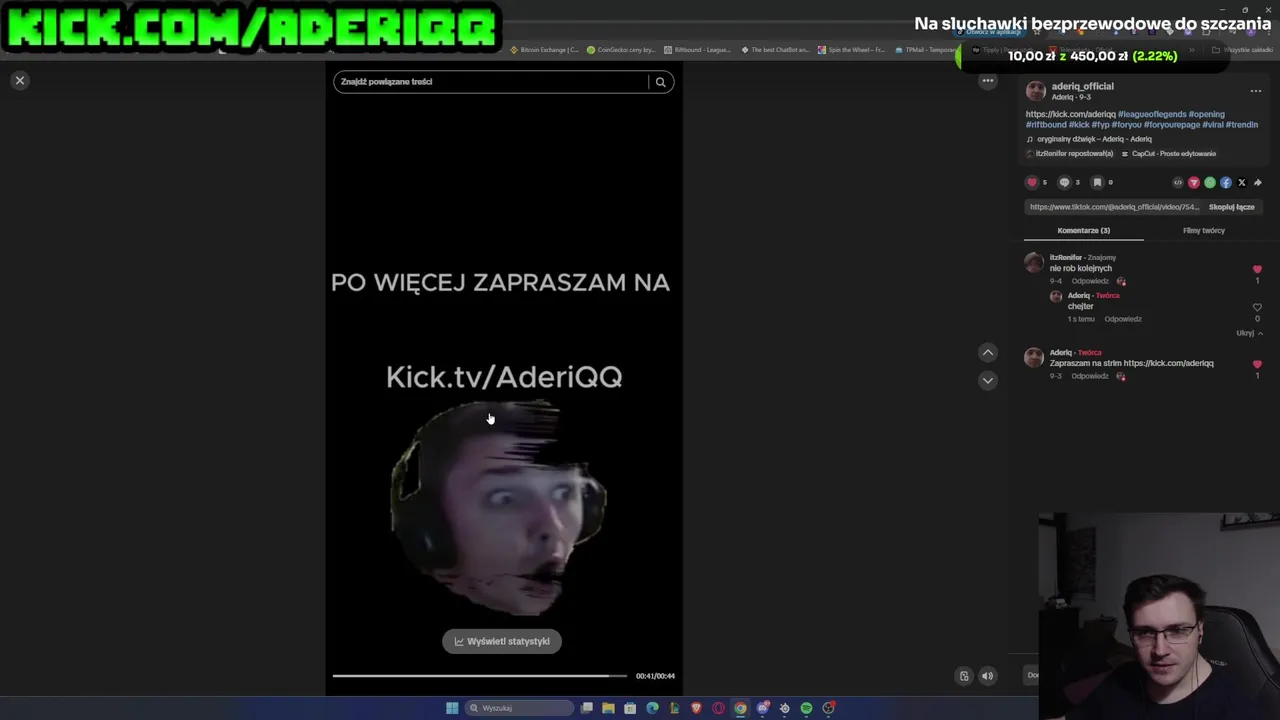Open 'Bitcoin Exchange' bookmark
1280x720 pixels.
[x=545, y=49]
